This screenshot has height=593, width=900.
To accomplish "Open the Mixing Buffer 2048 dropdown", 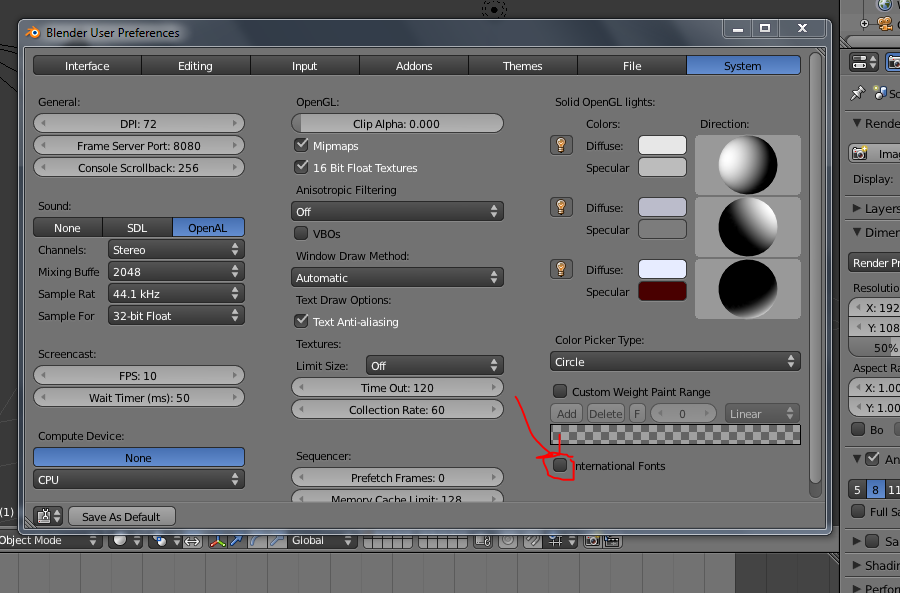I will pos(176,272).
